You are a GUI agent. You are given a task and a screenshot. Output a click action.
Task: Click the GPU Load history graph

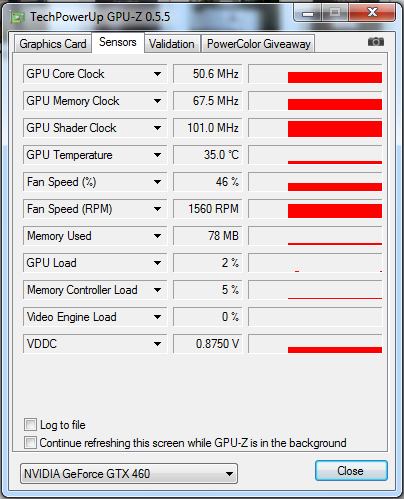315,263
